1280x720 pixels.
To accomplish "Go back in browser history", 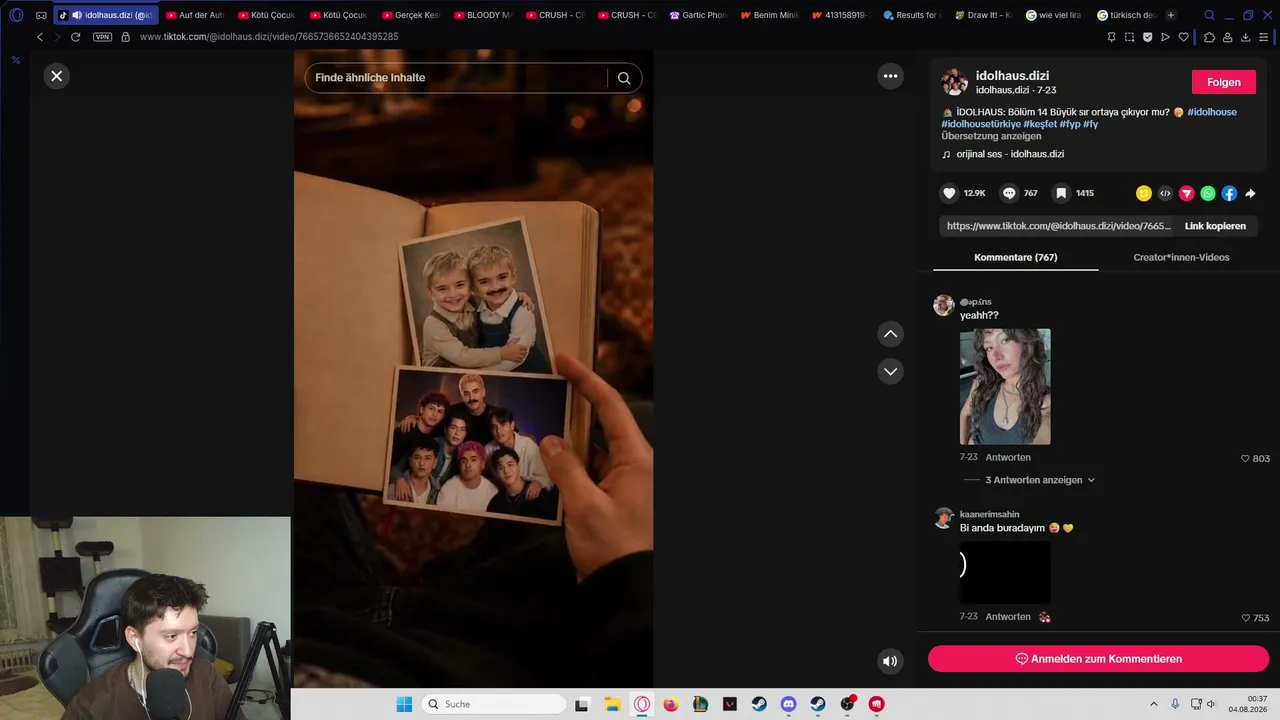I will (x=40, y=37).
